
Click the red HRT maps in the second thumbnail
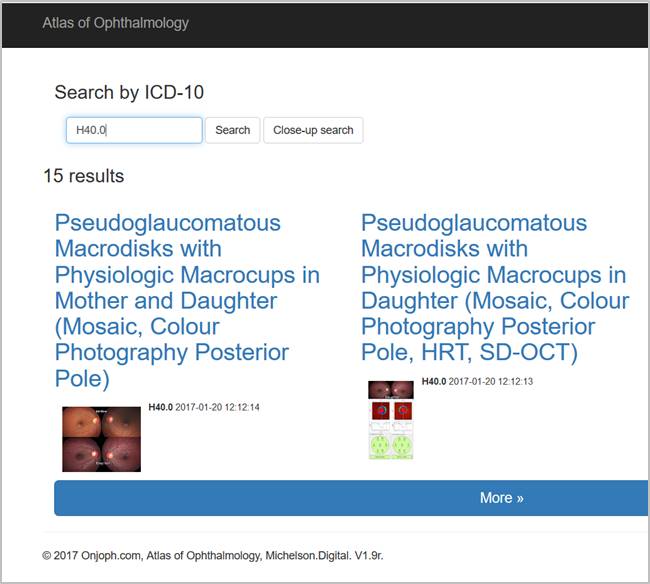390,410
